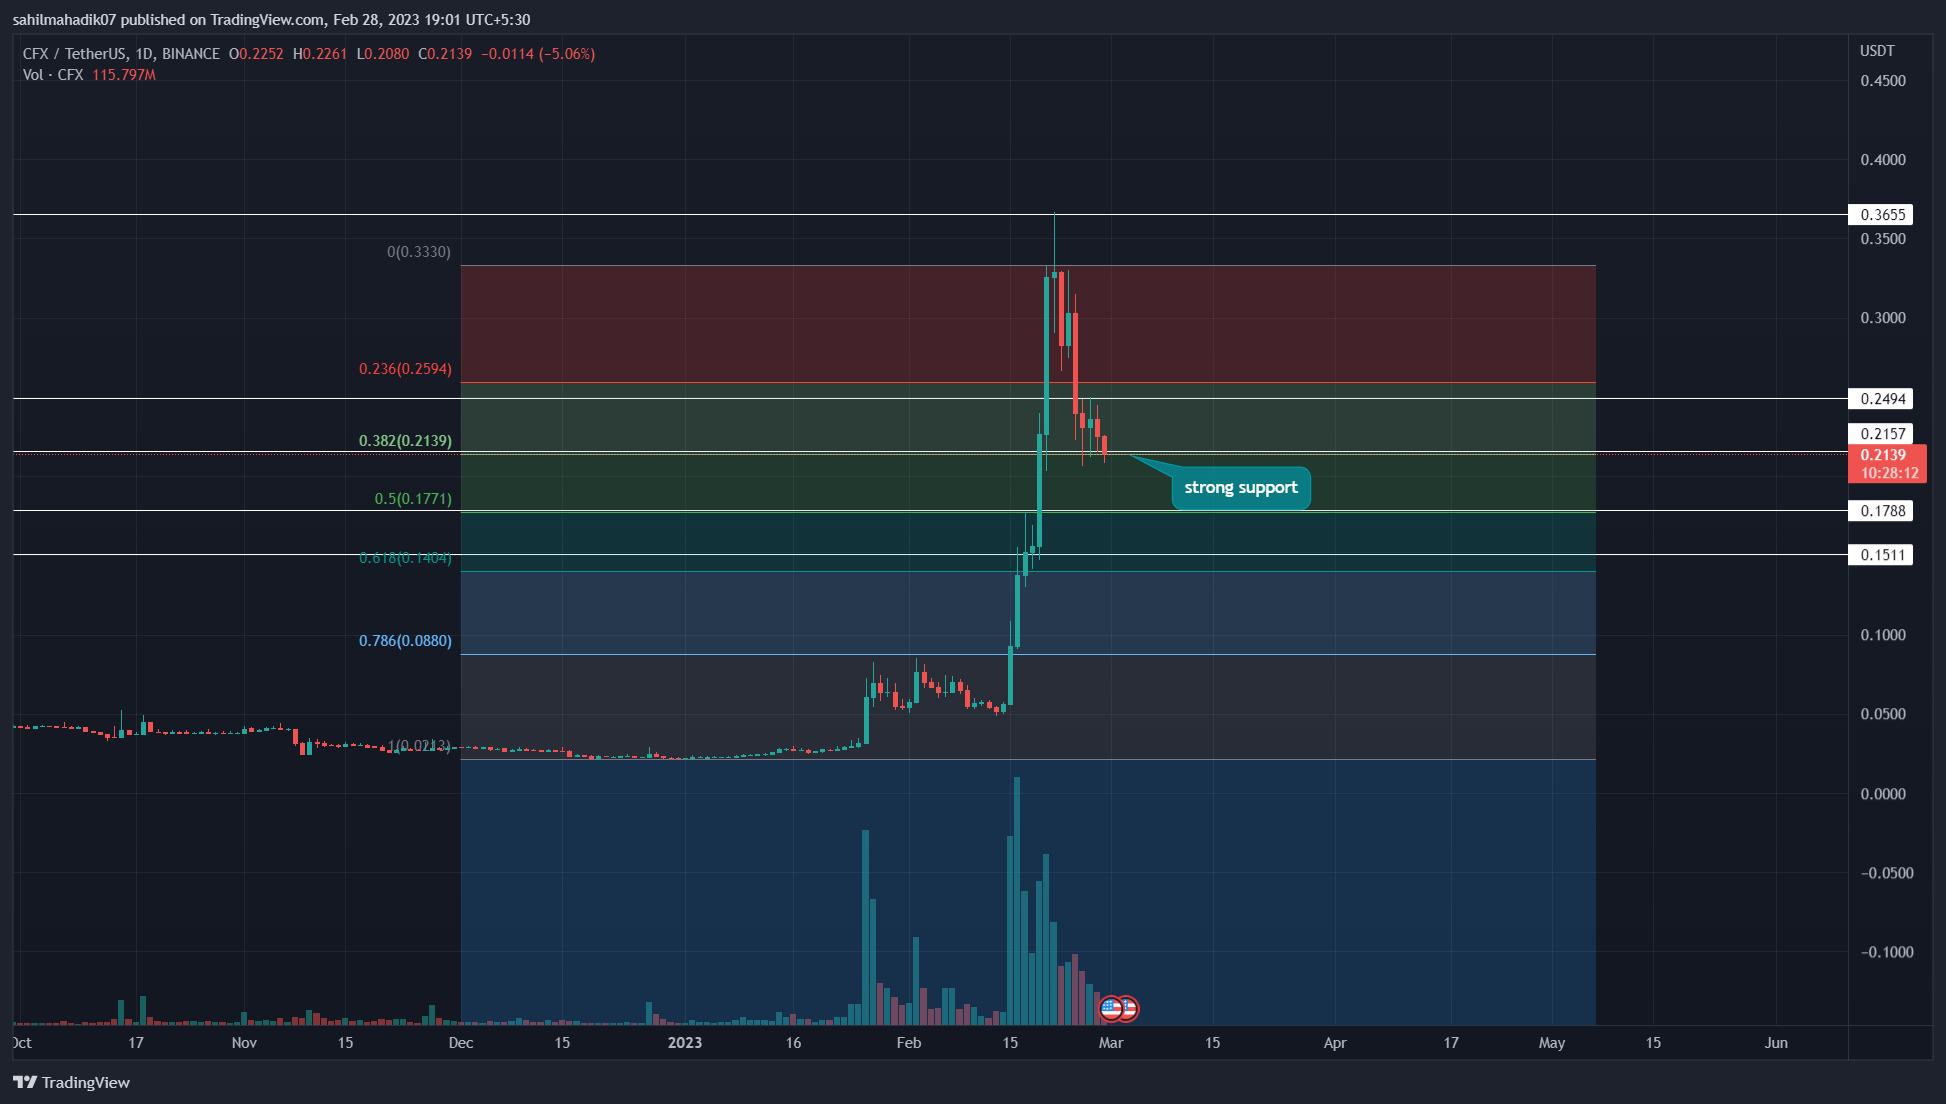Click the Dec date axis label
The height and width of the screenshot is (1104, 1946).
pyautogui.click(x=461, y=1043)
